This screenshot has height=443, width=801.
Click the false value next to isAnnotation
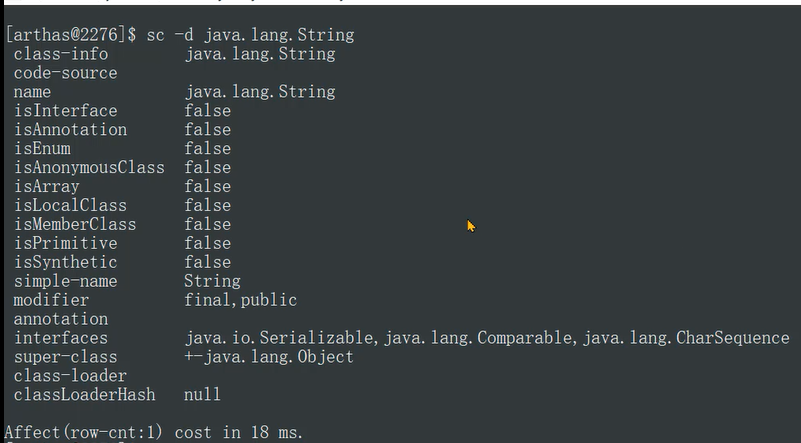[207, 130]
